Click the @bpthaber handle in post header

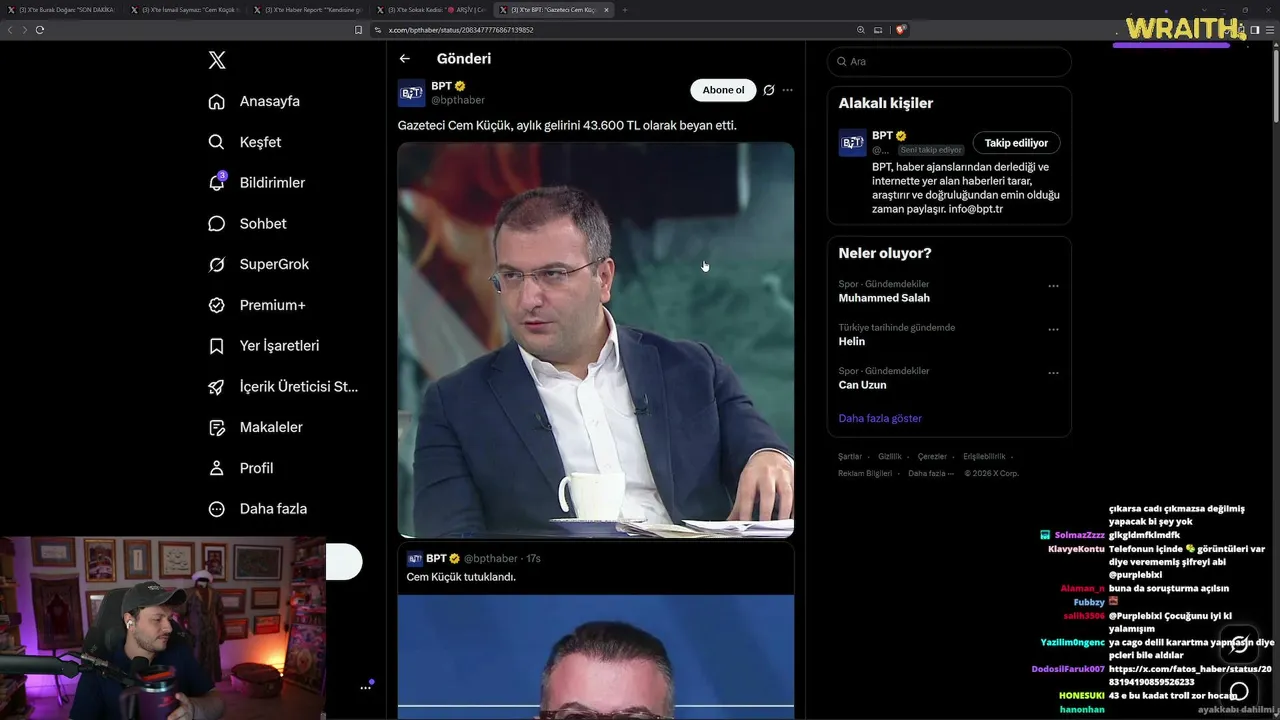458,100
